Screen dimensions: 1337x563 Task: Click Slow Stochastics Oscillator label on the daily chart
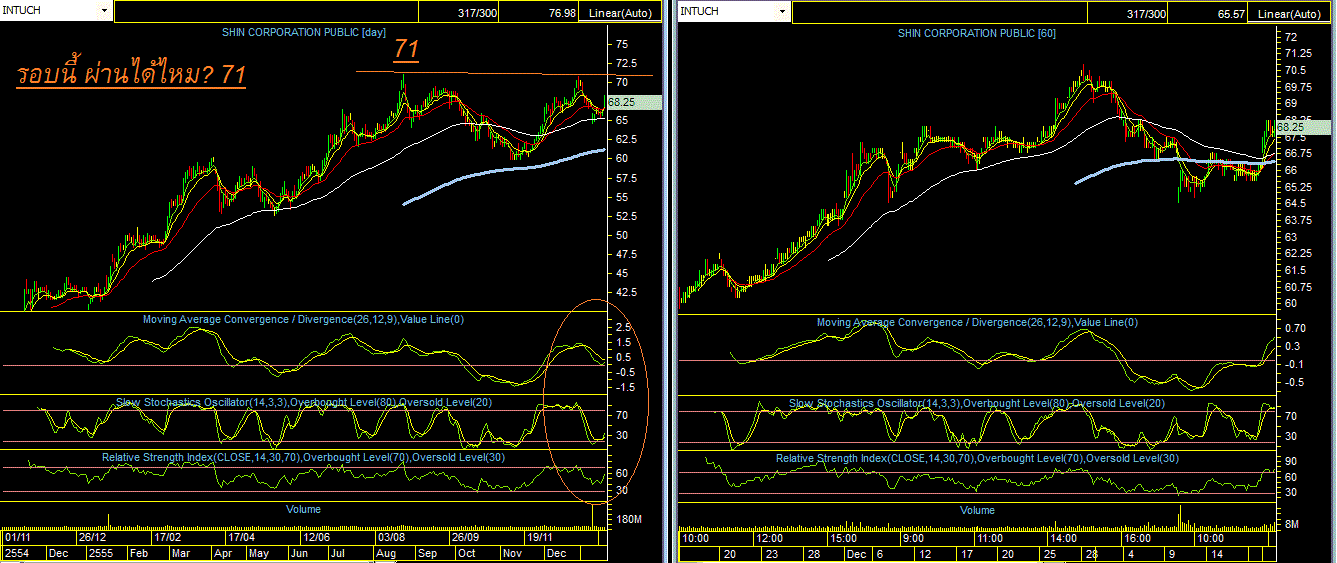point(303,402)
